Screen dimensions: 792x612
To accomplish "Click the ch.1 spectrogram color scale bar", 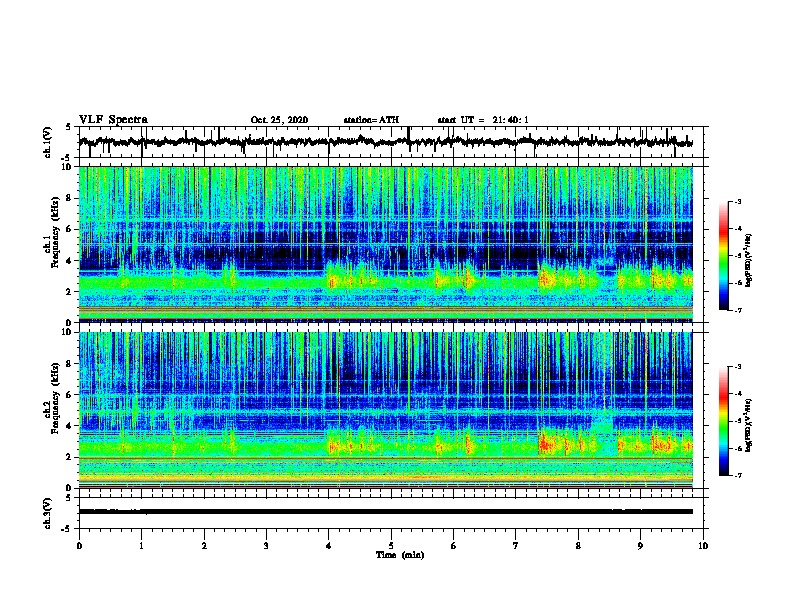I will pyautogui.click(x=724, y=256).
